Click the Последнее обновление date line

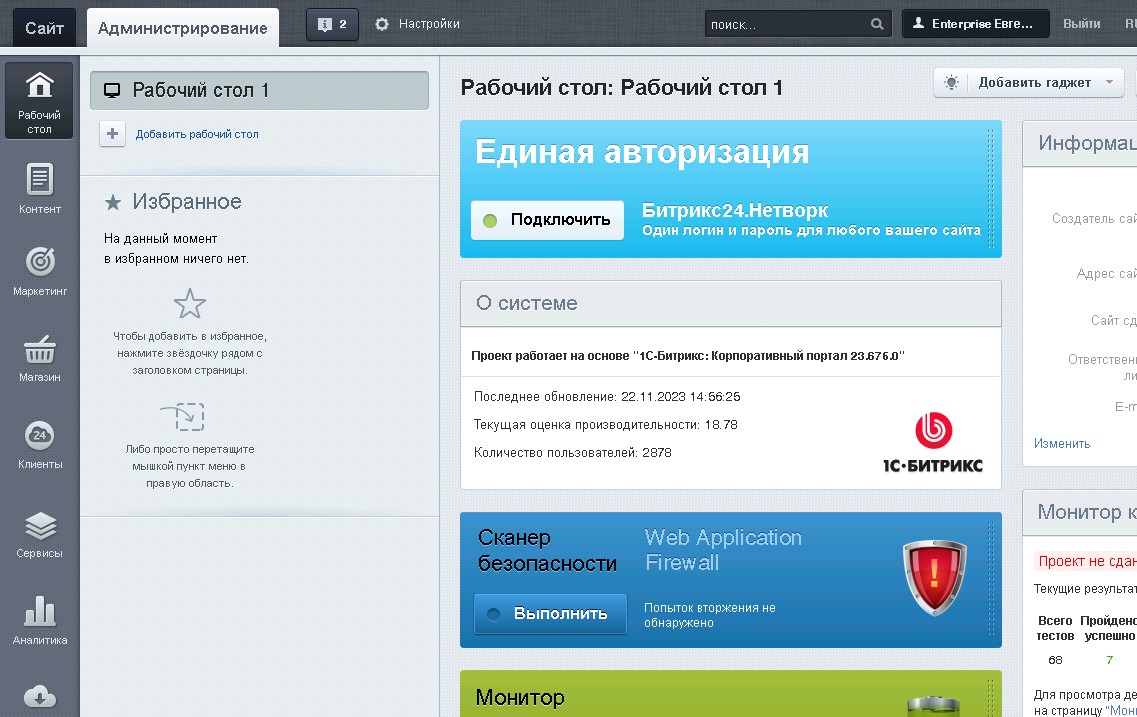607,397
